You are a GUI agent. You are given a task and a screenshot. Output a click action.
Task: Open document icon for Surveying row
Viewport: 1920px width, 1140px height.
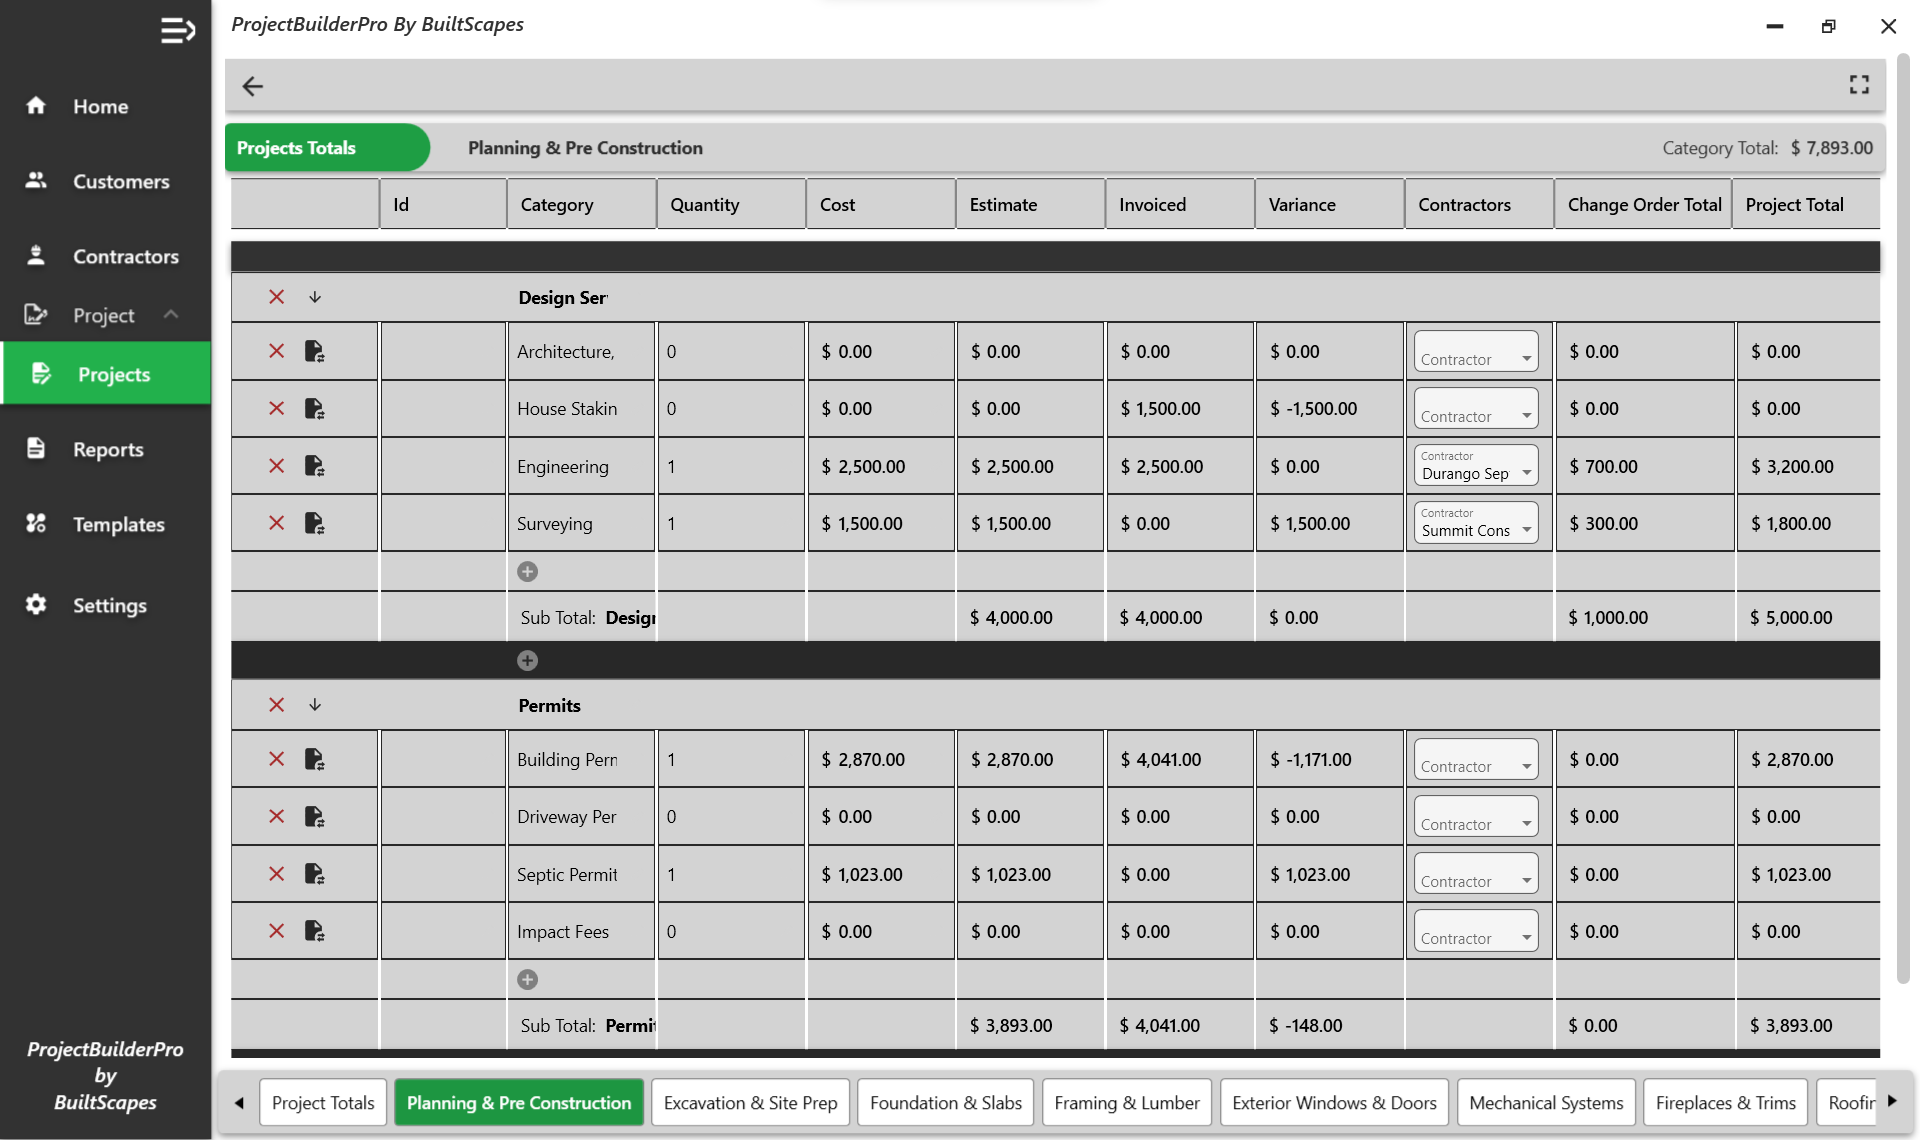(x=314, y=523)
